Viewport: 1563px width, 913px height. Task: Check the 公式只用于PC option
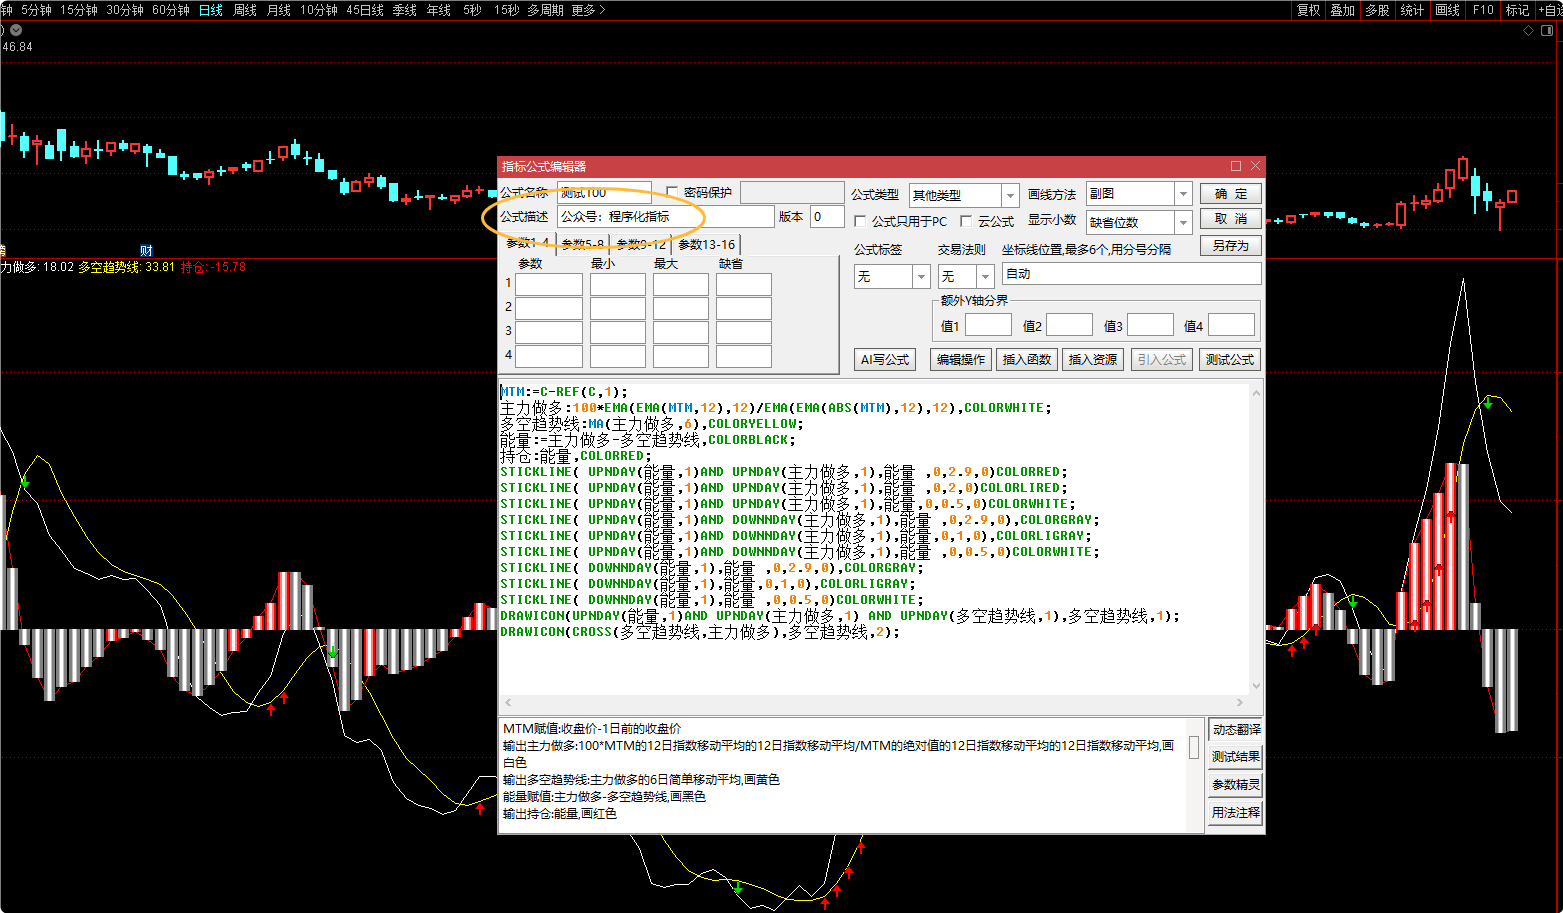860,221
